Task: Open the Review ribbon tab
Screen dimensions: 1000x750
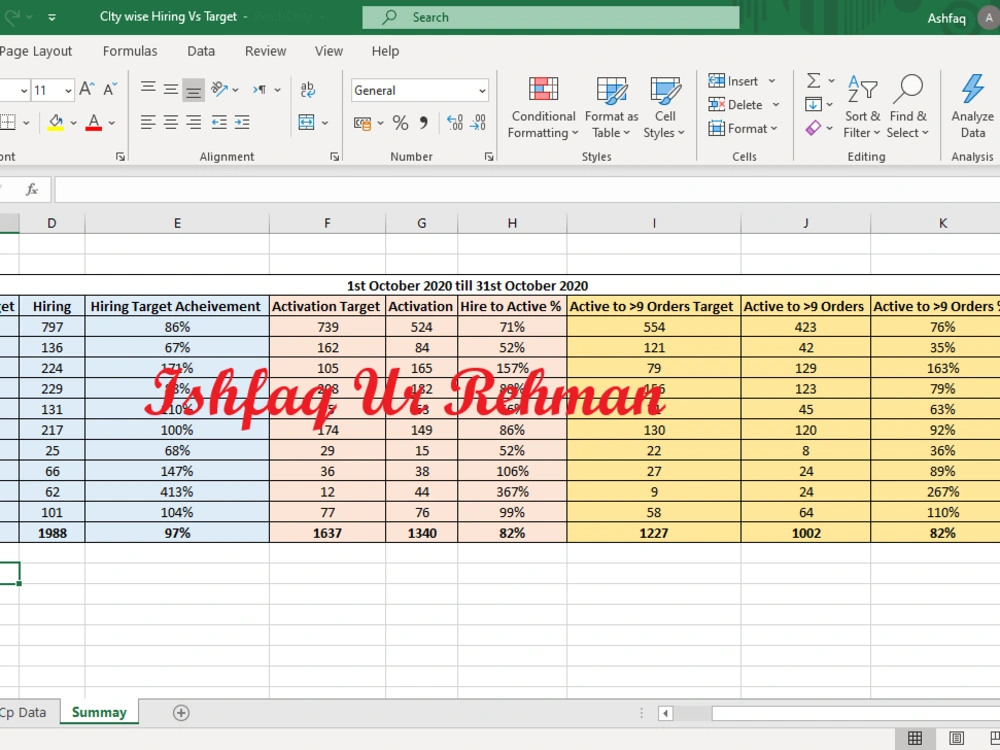Action: (x=265, y=51)
